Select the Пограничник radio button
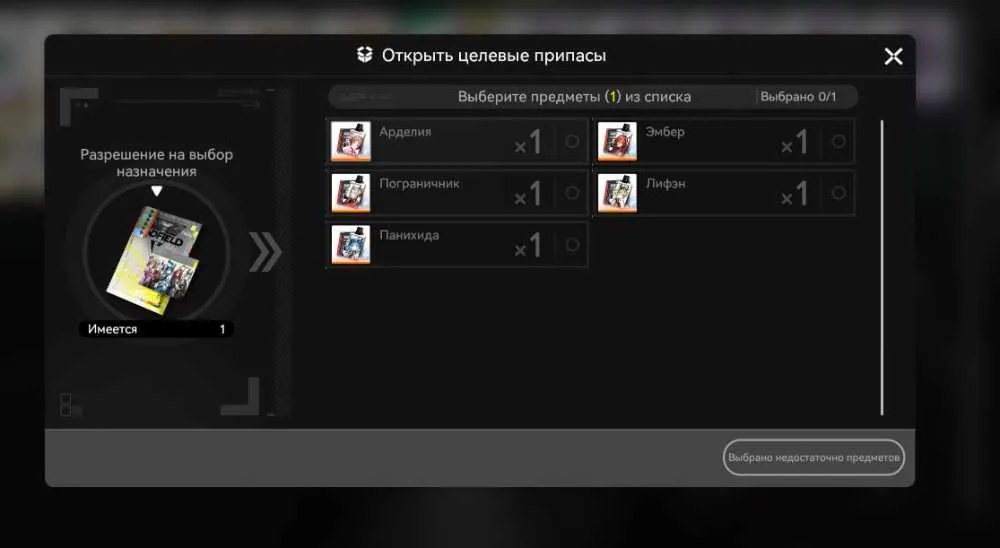Screen dimensions: 1000x548 pos(572,193)
